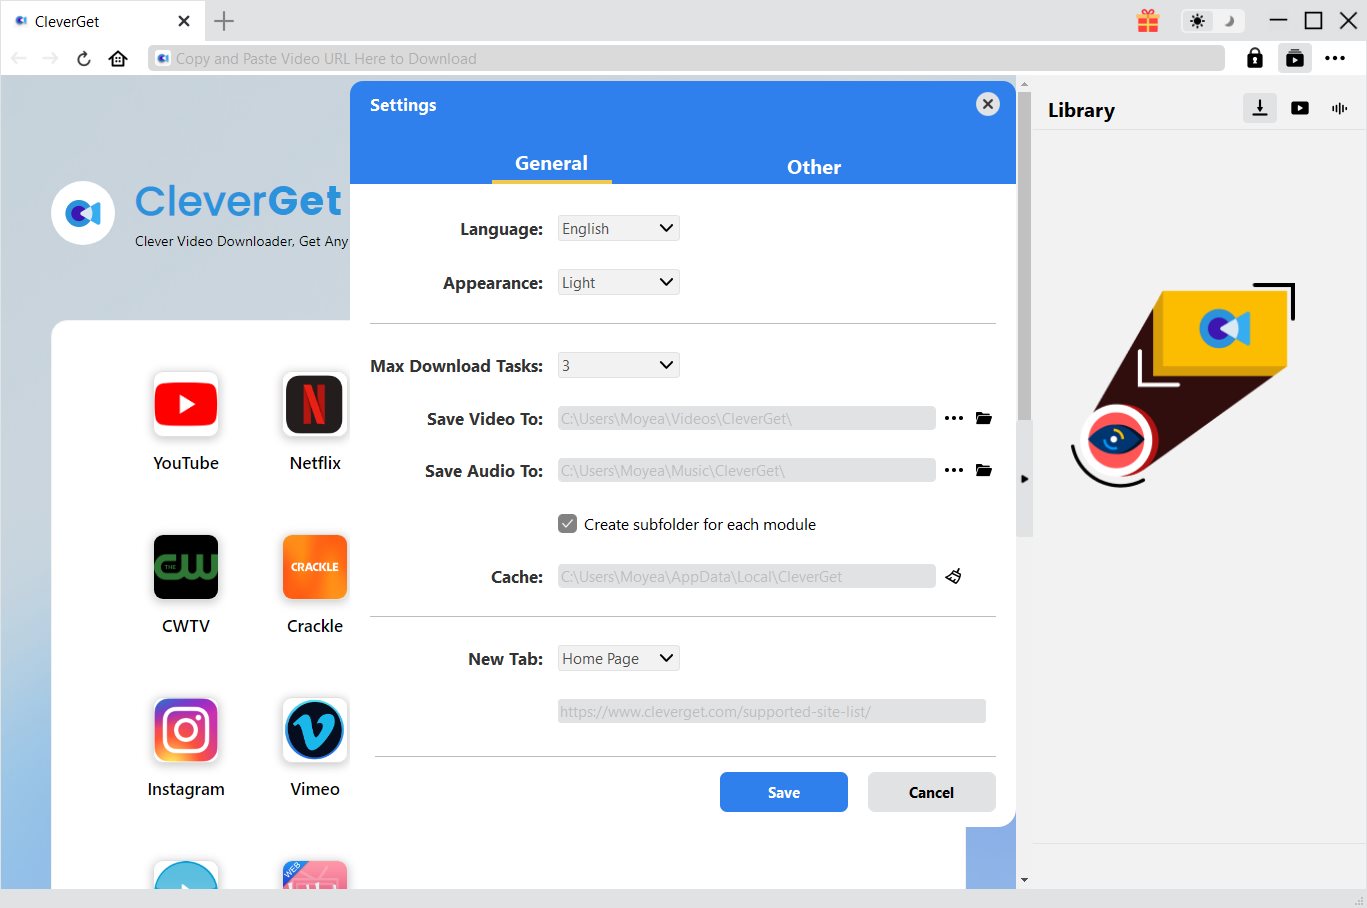Save the current settings
This screenshot has width=1367, height=908.
[x=783, y=791]
